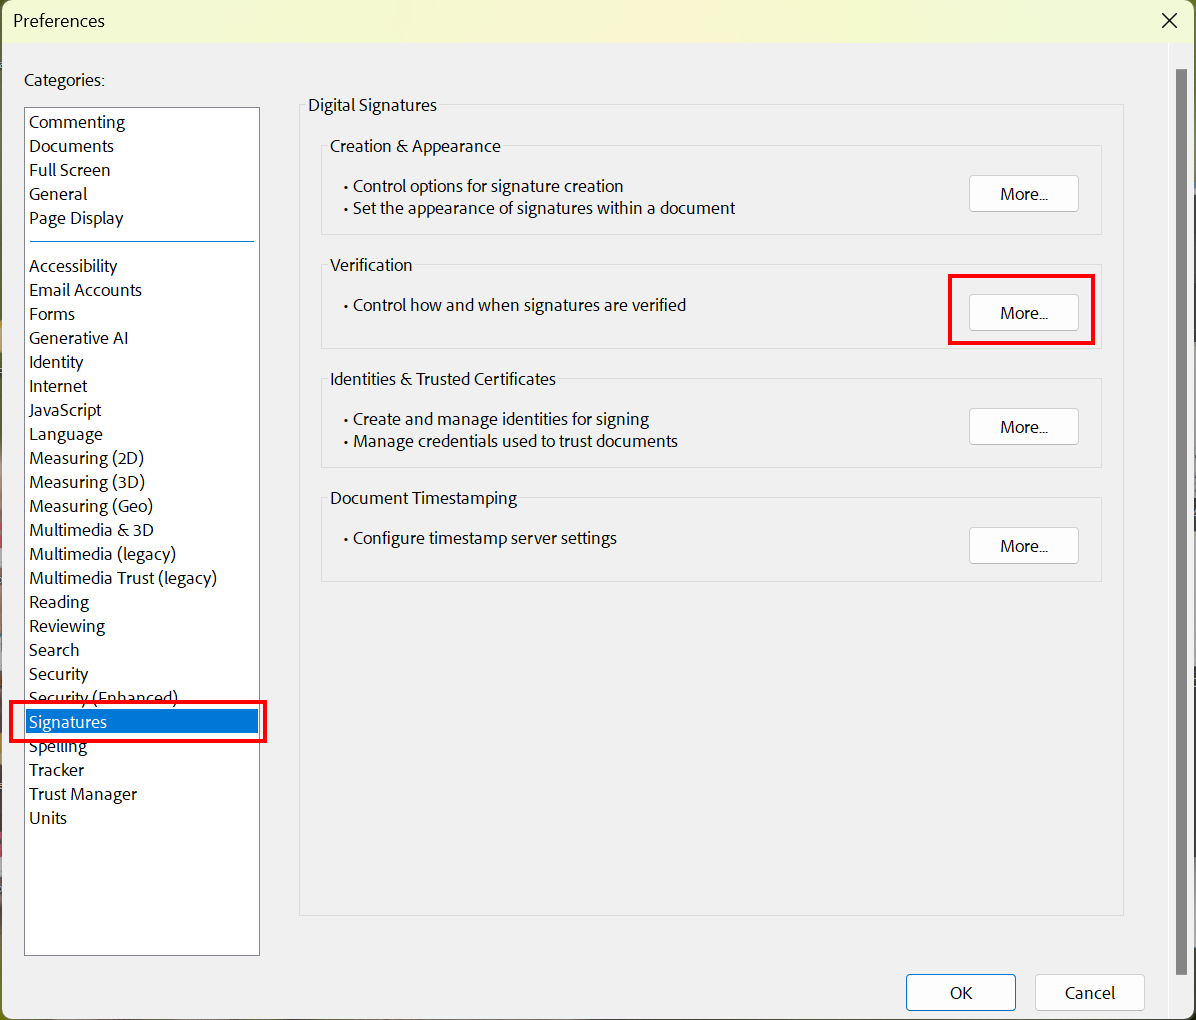The image size is (1196, 1020).
Task: Open the Generative AI preferences
Action: (78, 337)
